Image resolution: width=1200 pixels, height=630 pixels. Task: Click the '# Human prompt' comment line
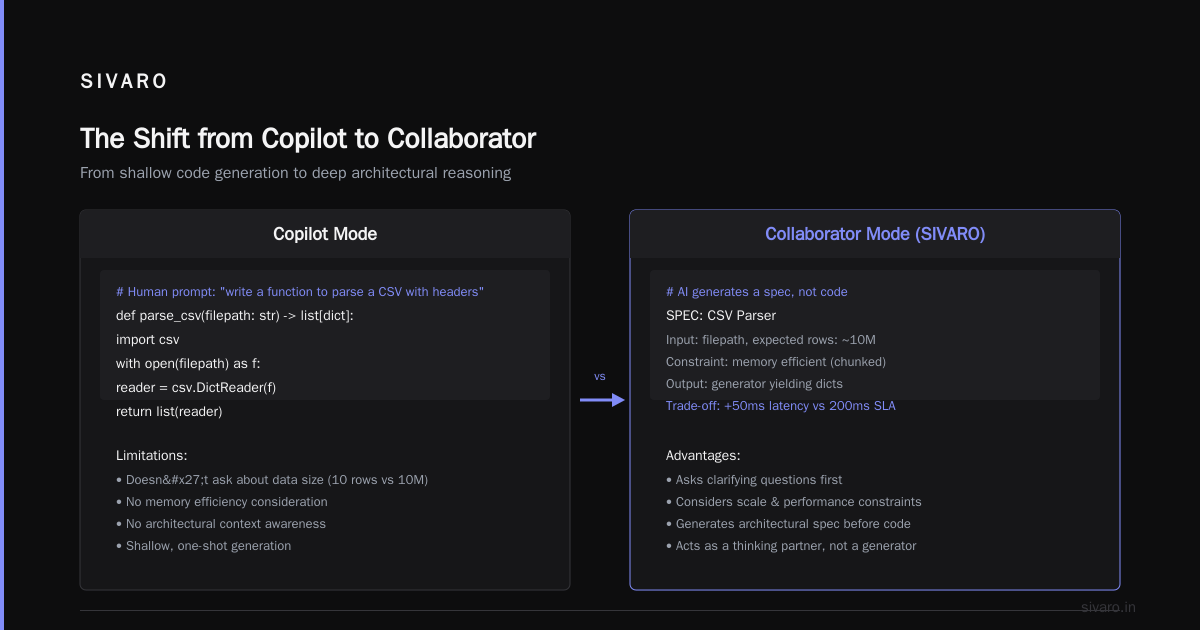click(300, 292)
